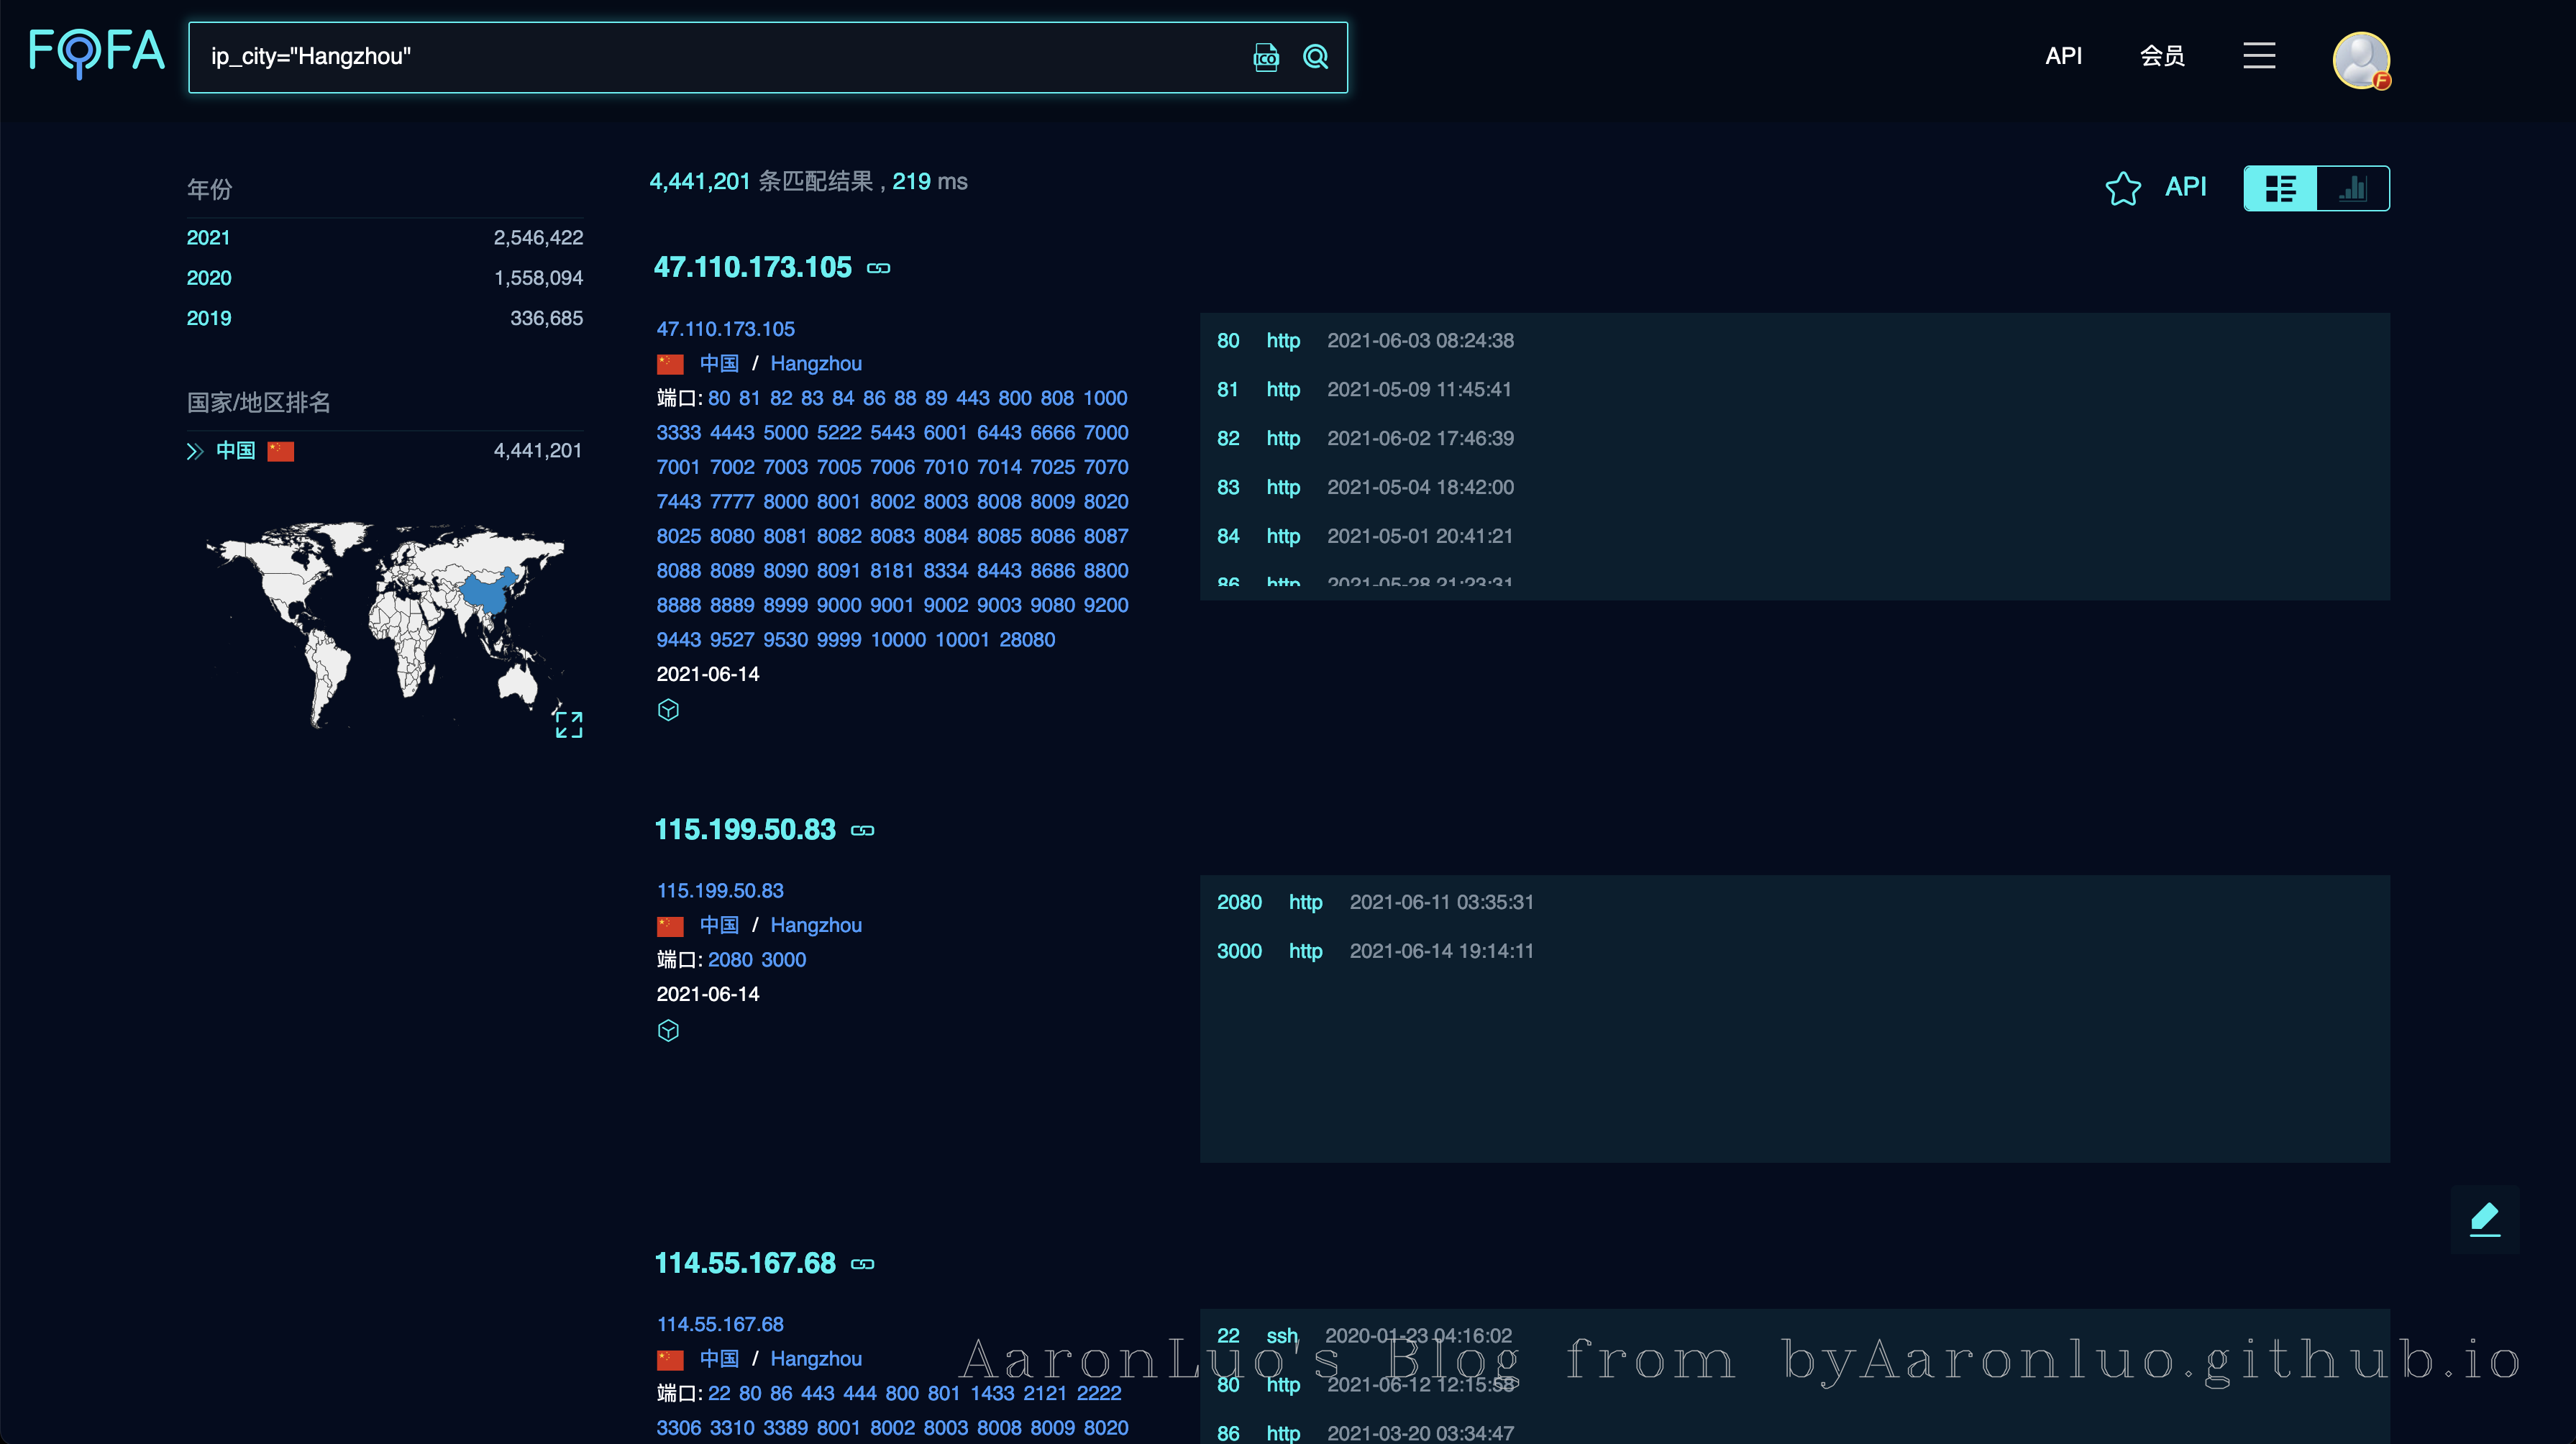Switch to list view mode
This screenshot has width=2576, height=1444.
(x=2280, y=188)
